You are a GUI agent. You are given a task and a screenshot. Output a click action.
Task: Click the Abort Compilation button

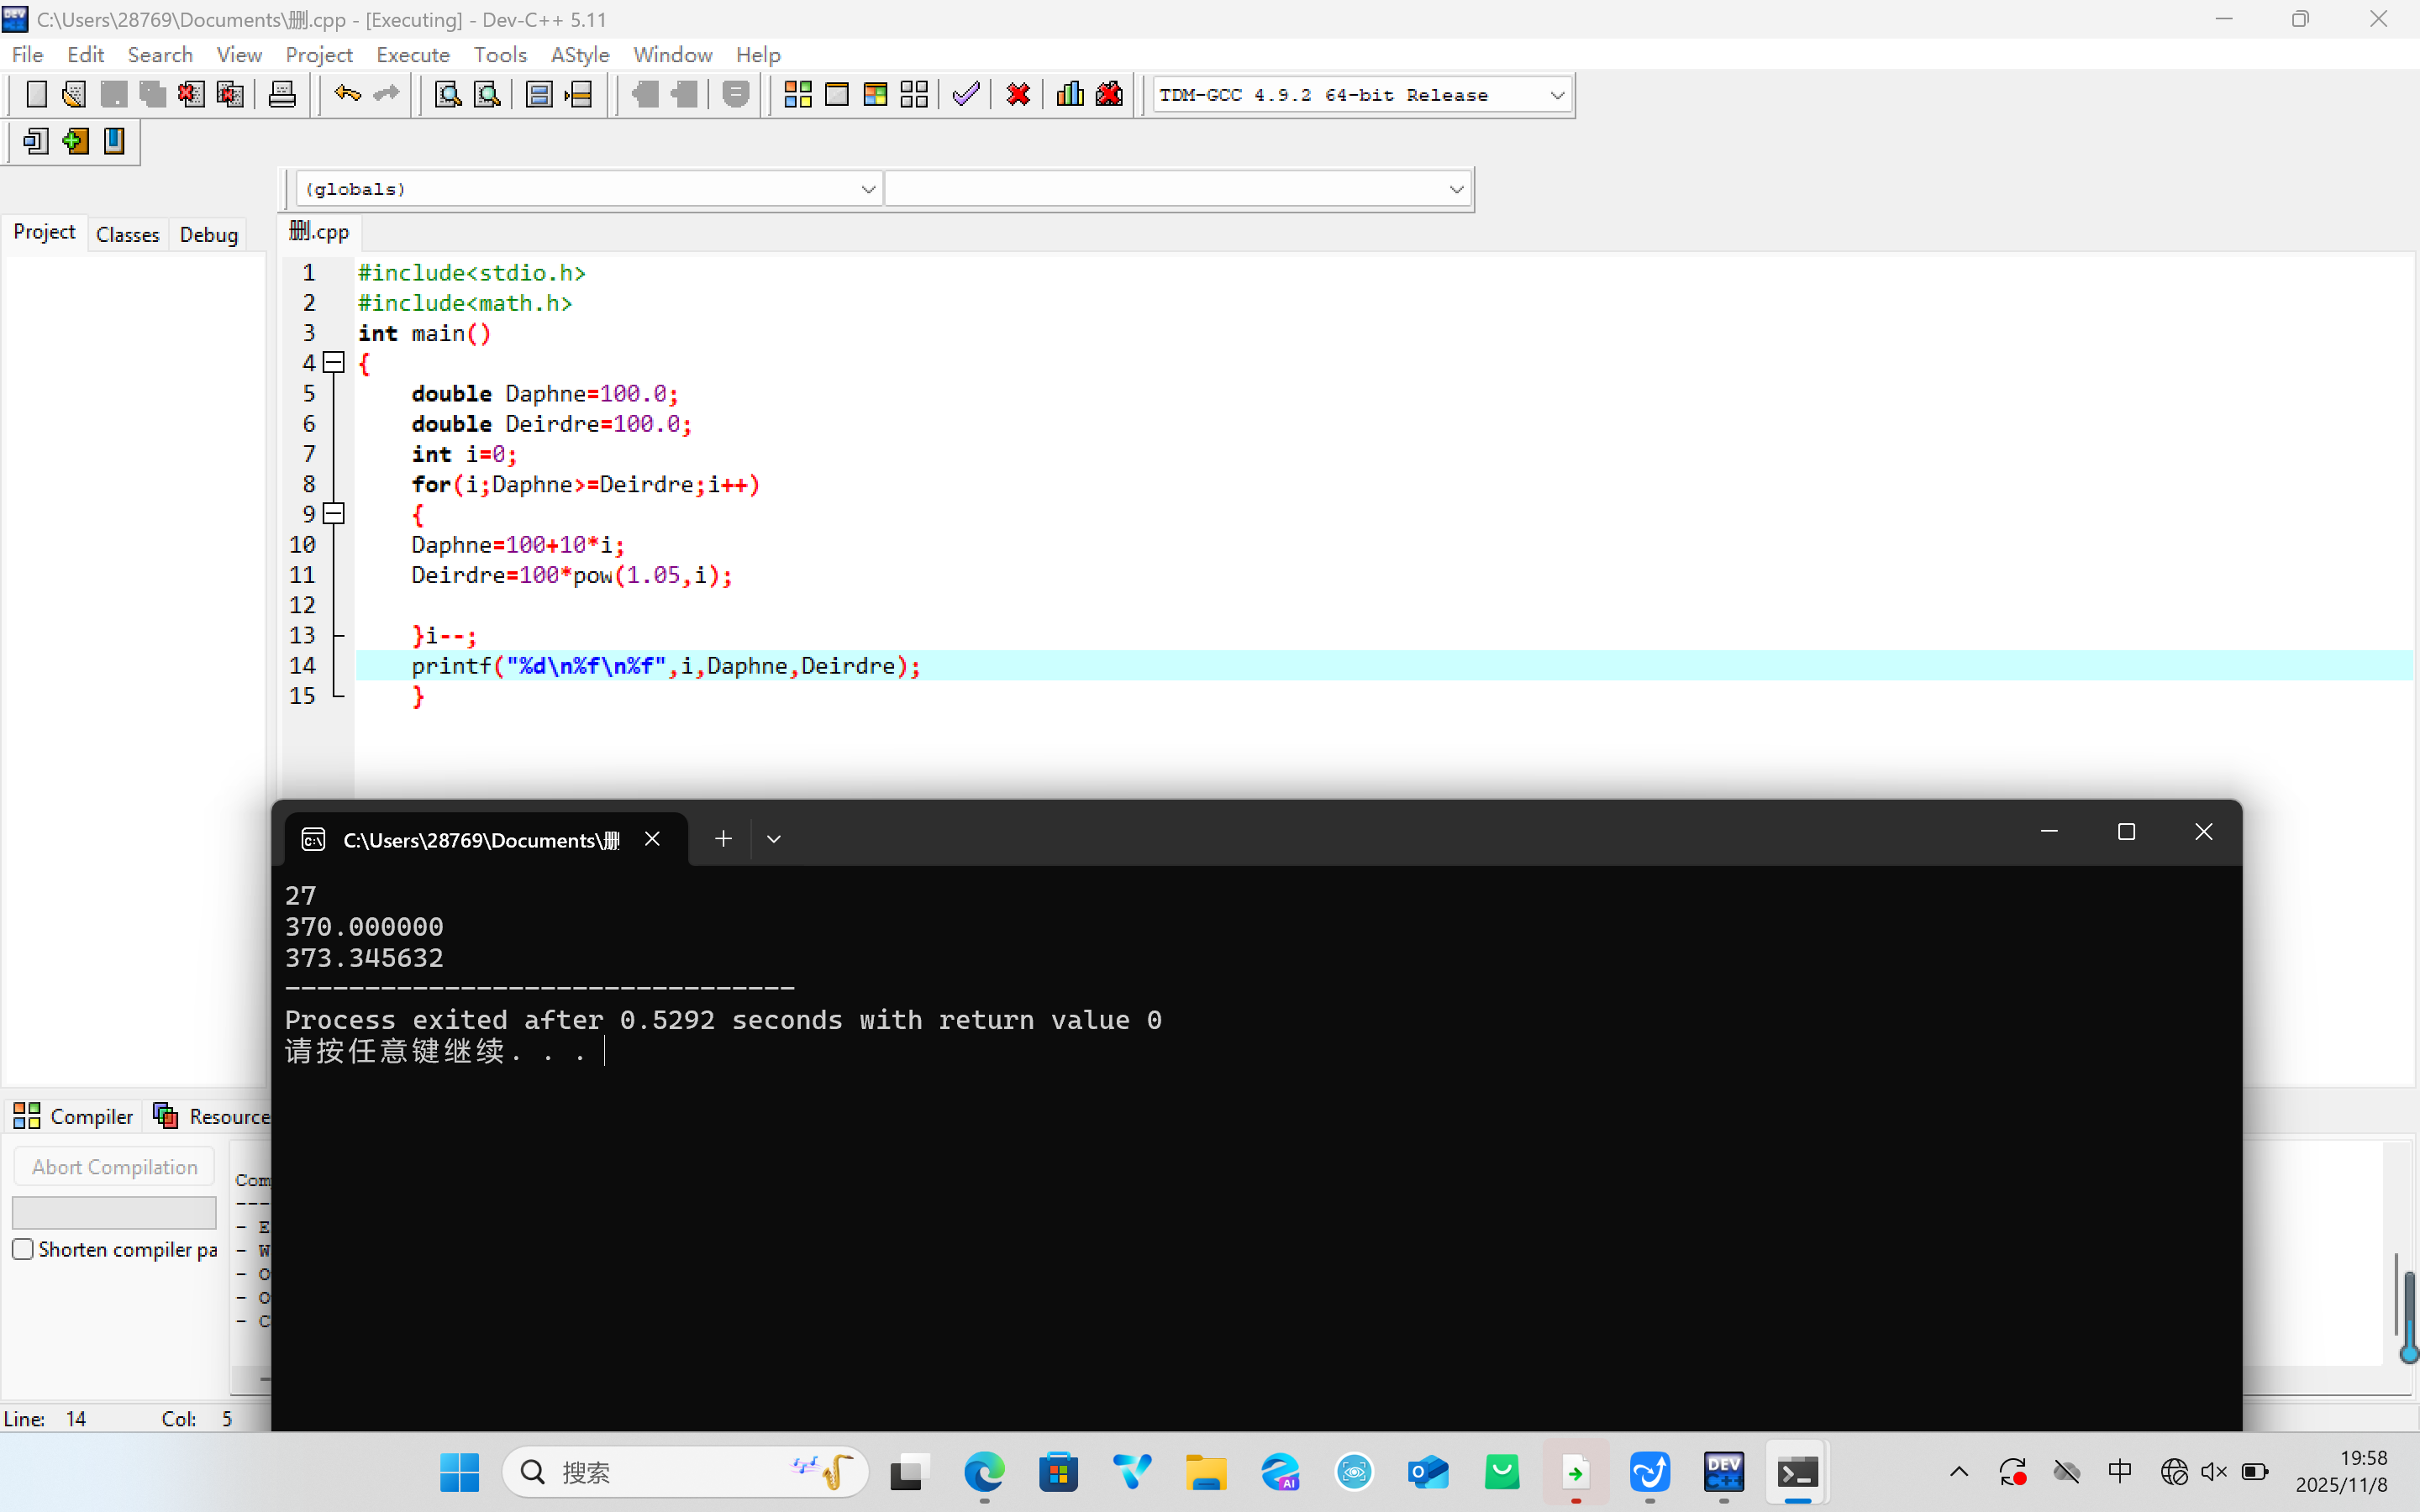[x=114, y=1167]
